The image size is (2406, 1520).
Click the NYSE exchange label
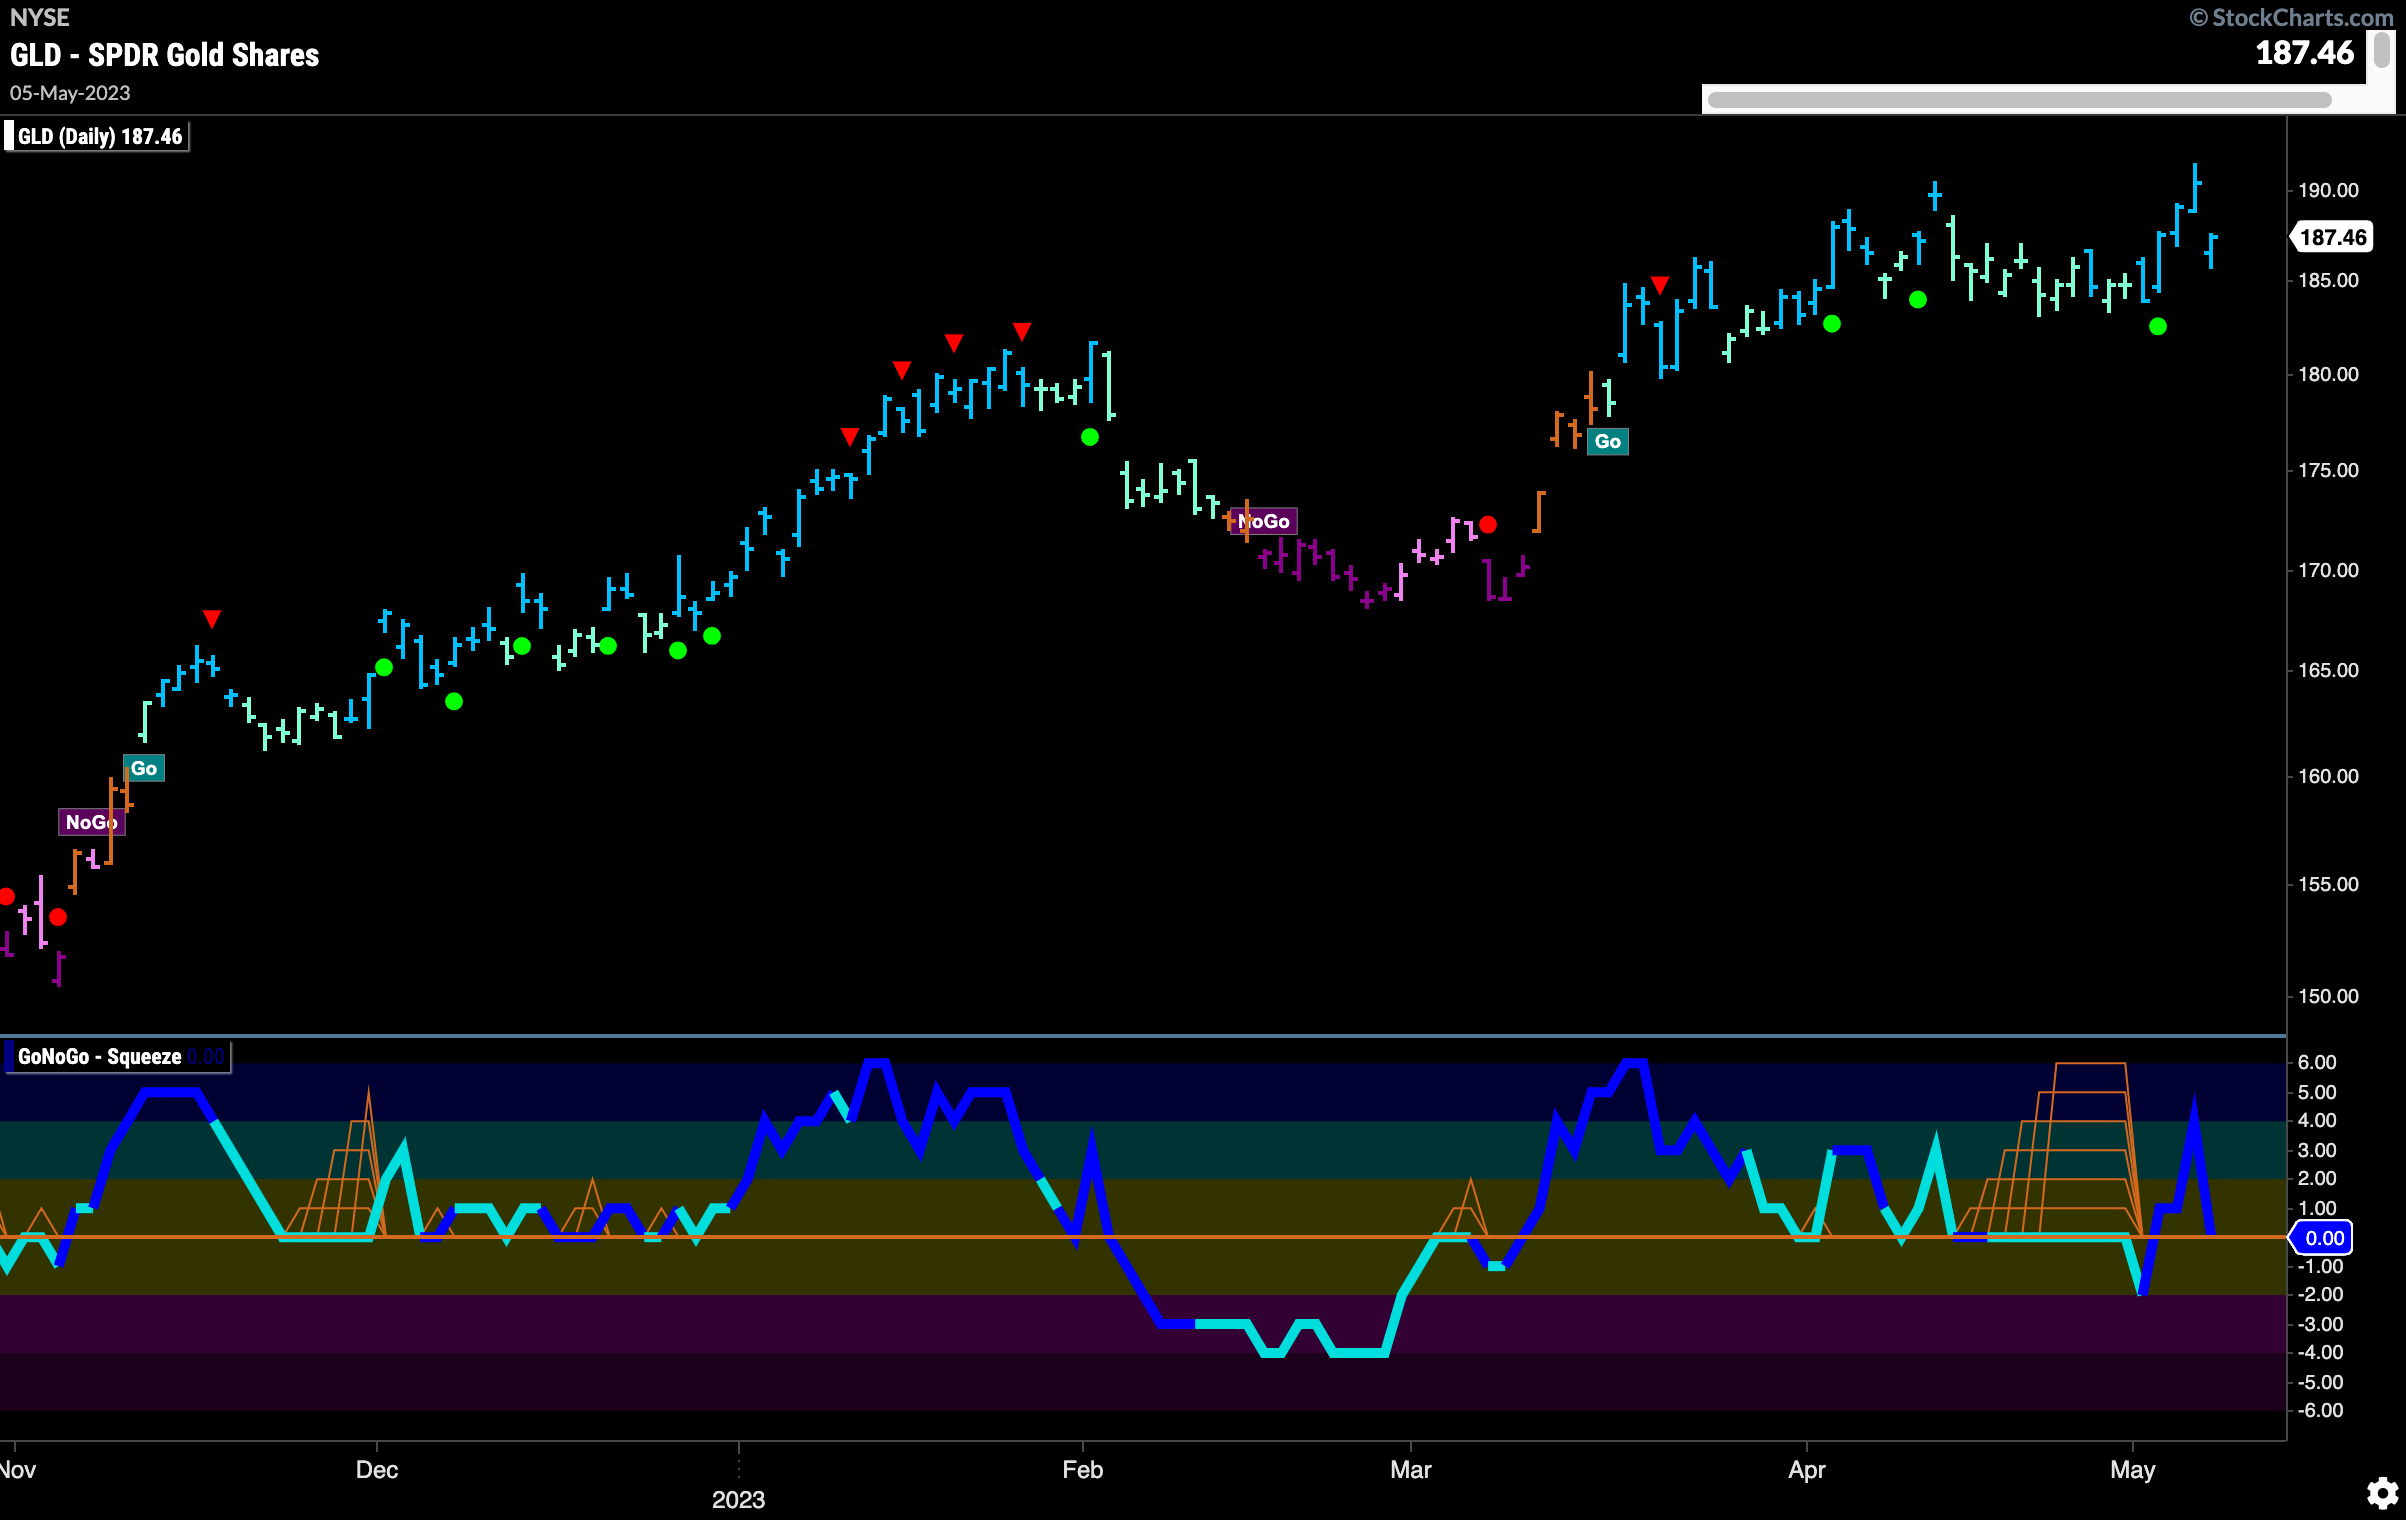(x=40, y=17)
